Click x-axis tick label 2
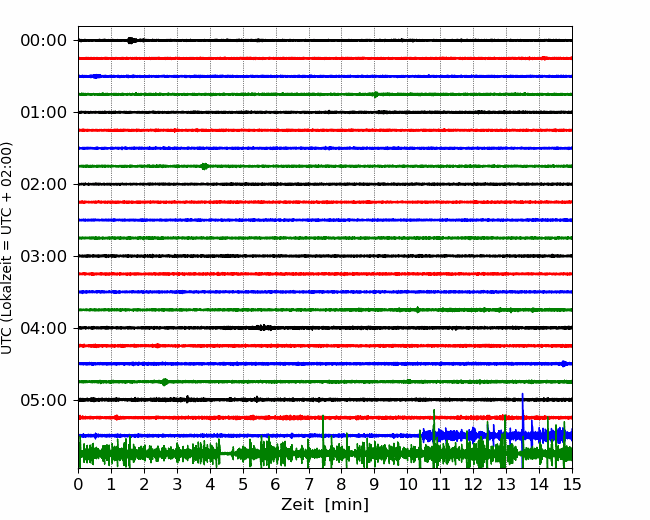This screenshot has width=650, height=520. 144,484
